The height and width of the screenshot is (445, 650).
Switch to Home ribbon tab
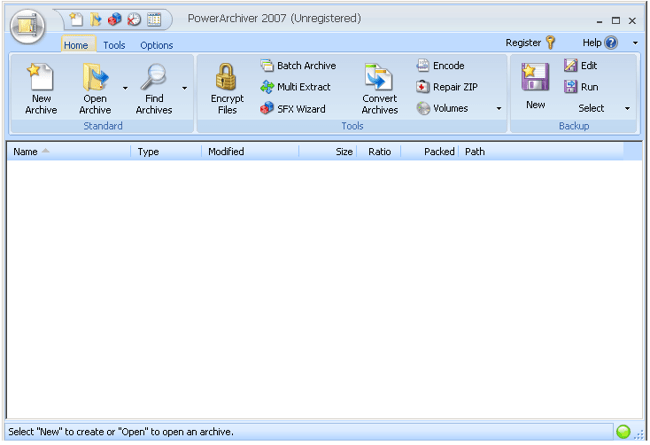click(x=76, y=45)
